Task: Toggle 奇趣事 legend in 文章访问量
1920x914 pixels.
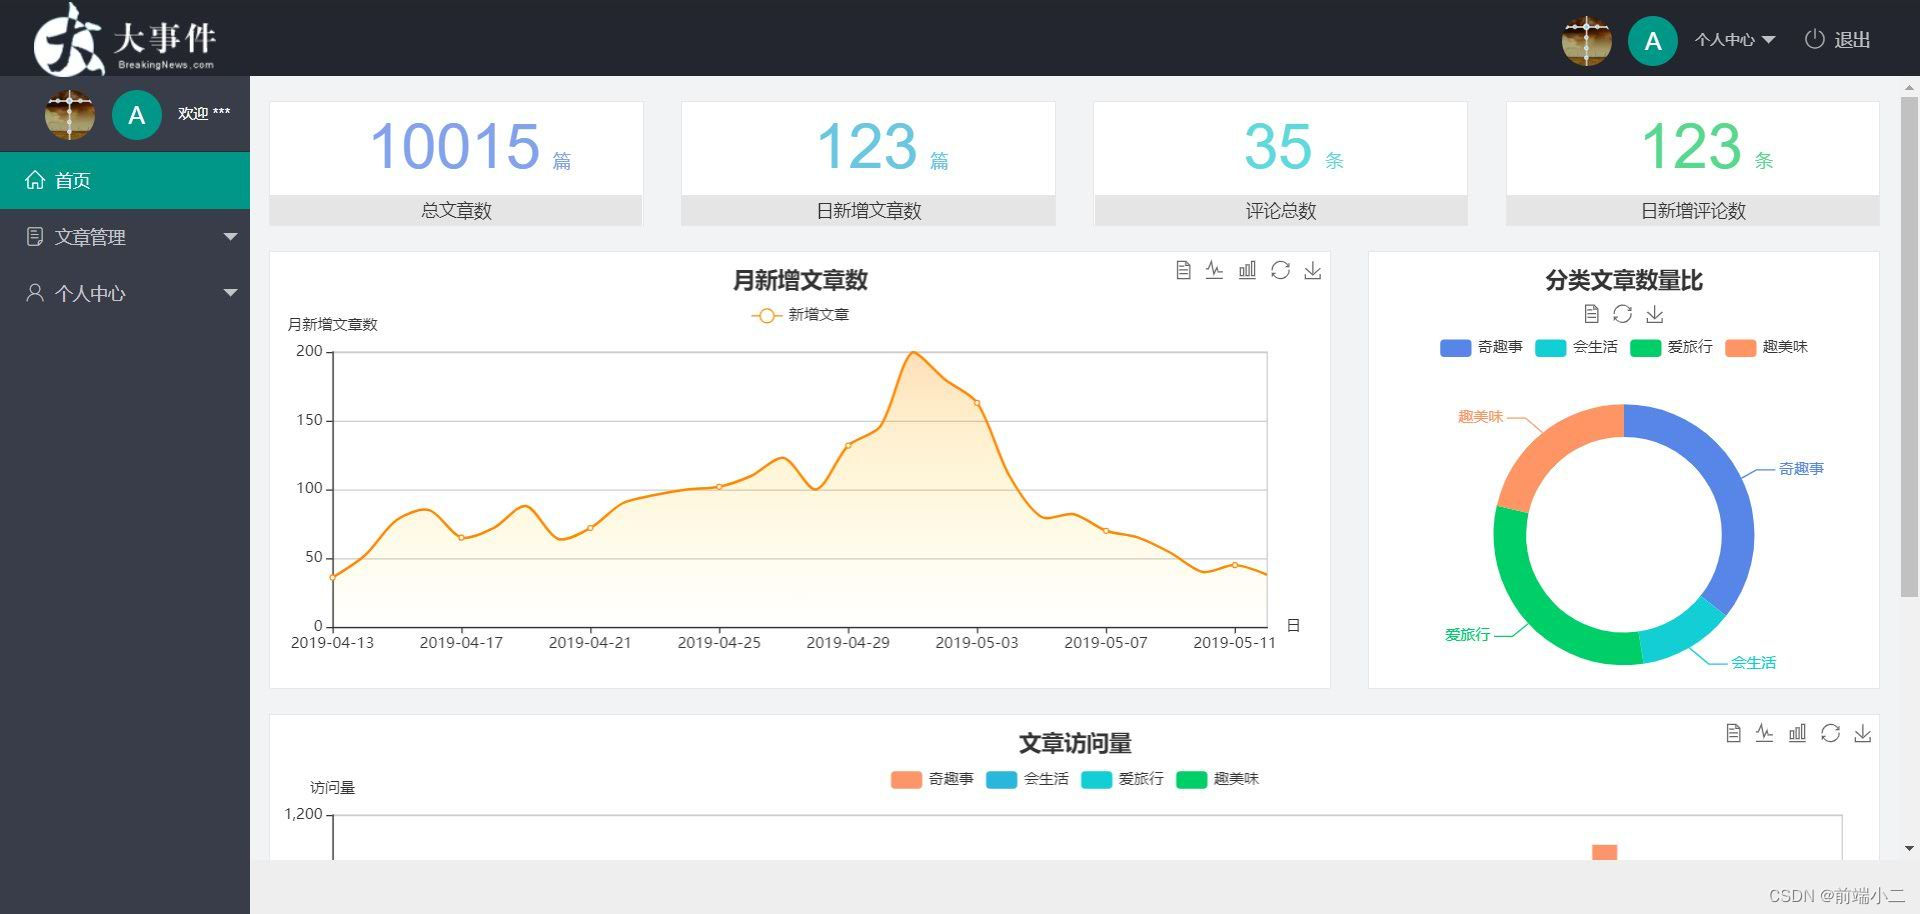Action: [x=932, y=779]
